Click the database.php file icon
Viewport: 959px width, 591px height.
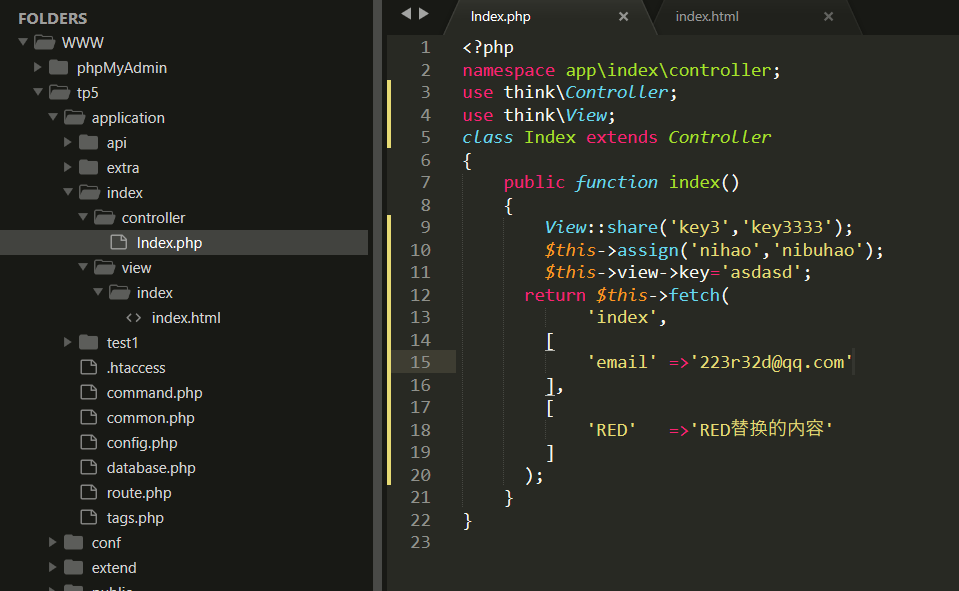[89, 467]
